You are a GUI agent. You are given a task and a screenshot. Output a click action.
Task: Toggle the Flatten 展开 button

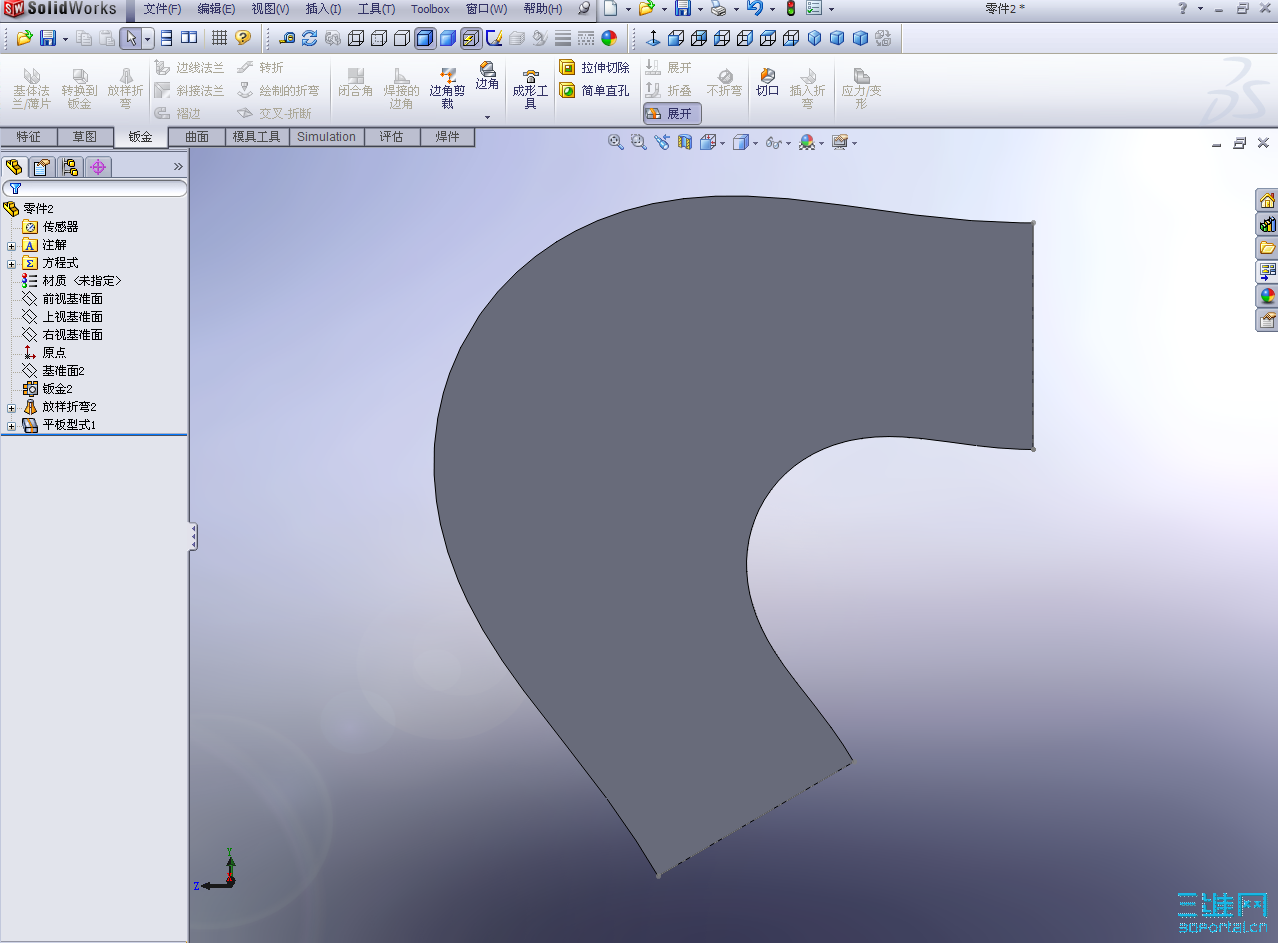[672, 113]
